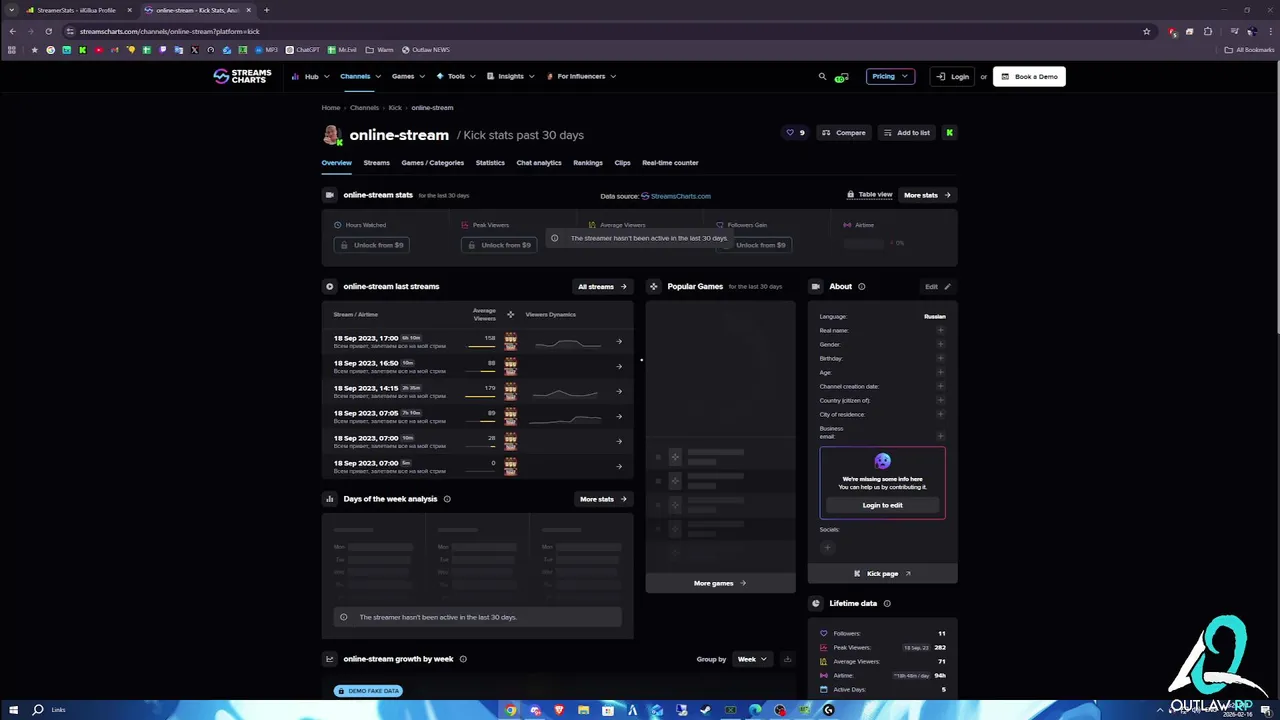Open Chrome from the Windows taskbar
The height and width of the screenshot is (720, 1280).
(511, 710)
